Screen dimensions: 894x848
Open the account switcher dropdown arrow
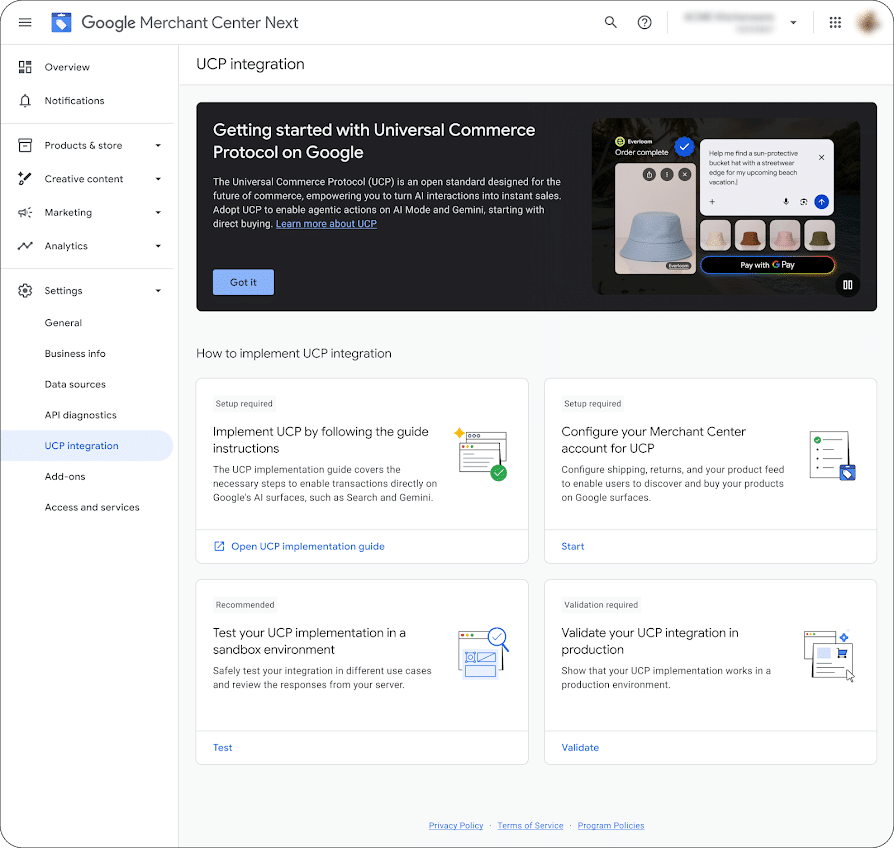pyautogui.click(x=793, y=22)
